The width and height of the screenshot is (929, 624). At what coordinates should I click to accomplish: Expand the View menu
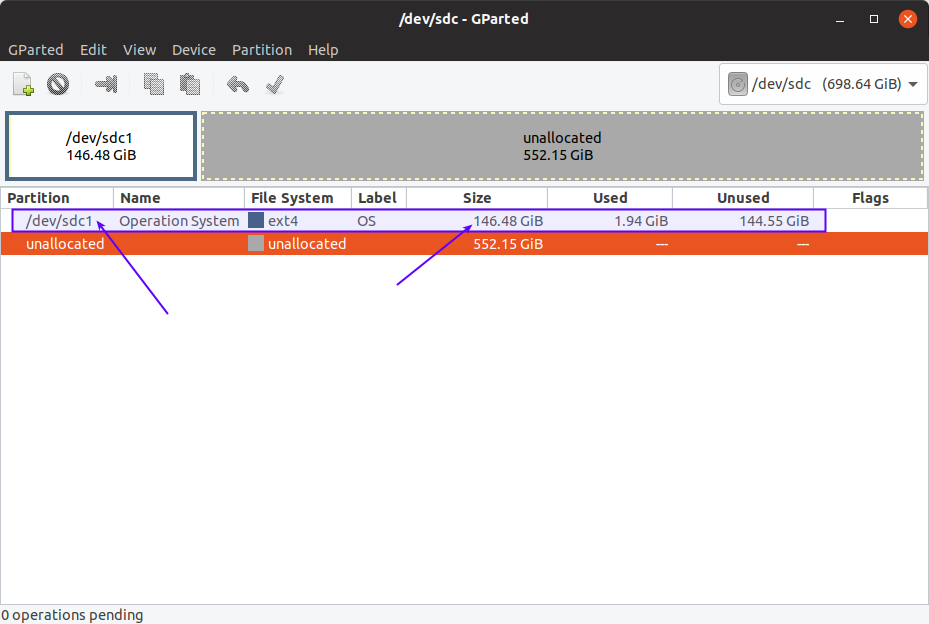click(x=139, y=50)
